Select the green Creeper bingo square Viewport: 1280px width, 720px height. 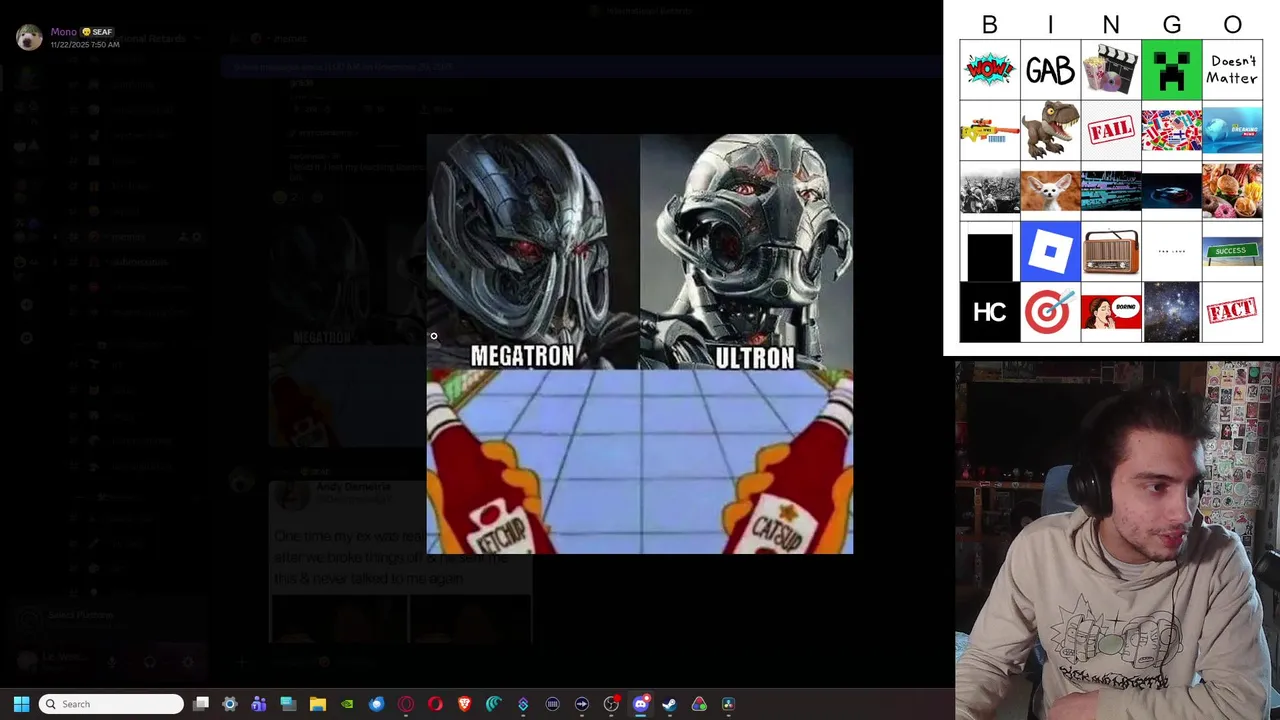1171,70
